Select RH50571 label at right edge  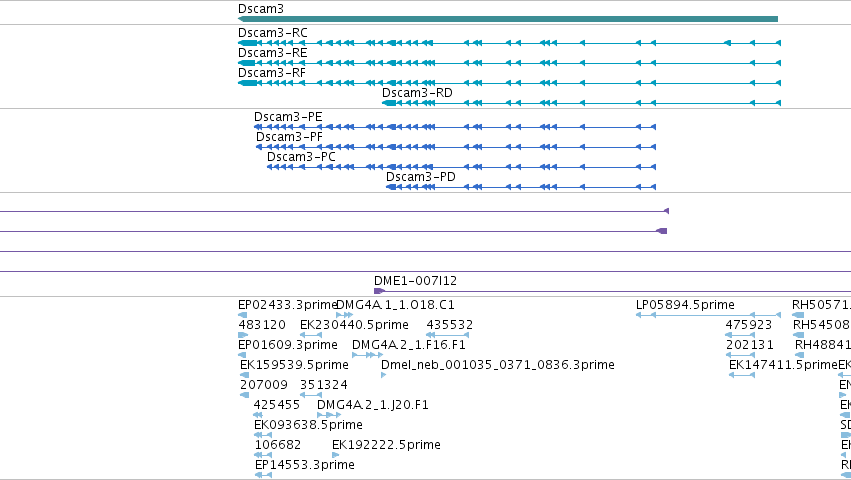coord(821,305)
